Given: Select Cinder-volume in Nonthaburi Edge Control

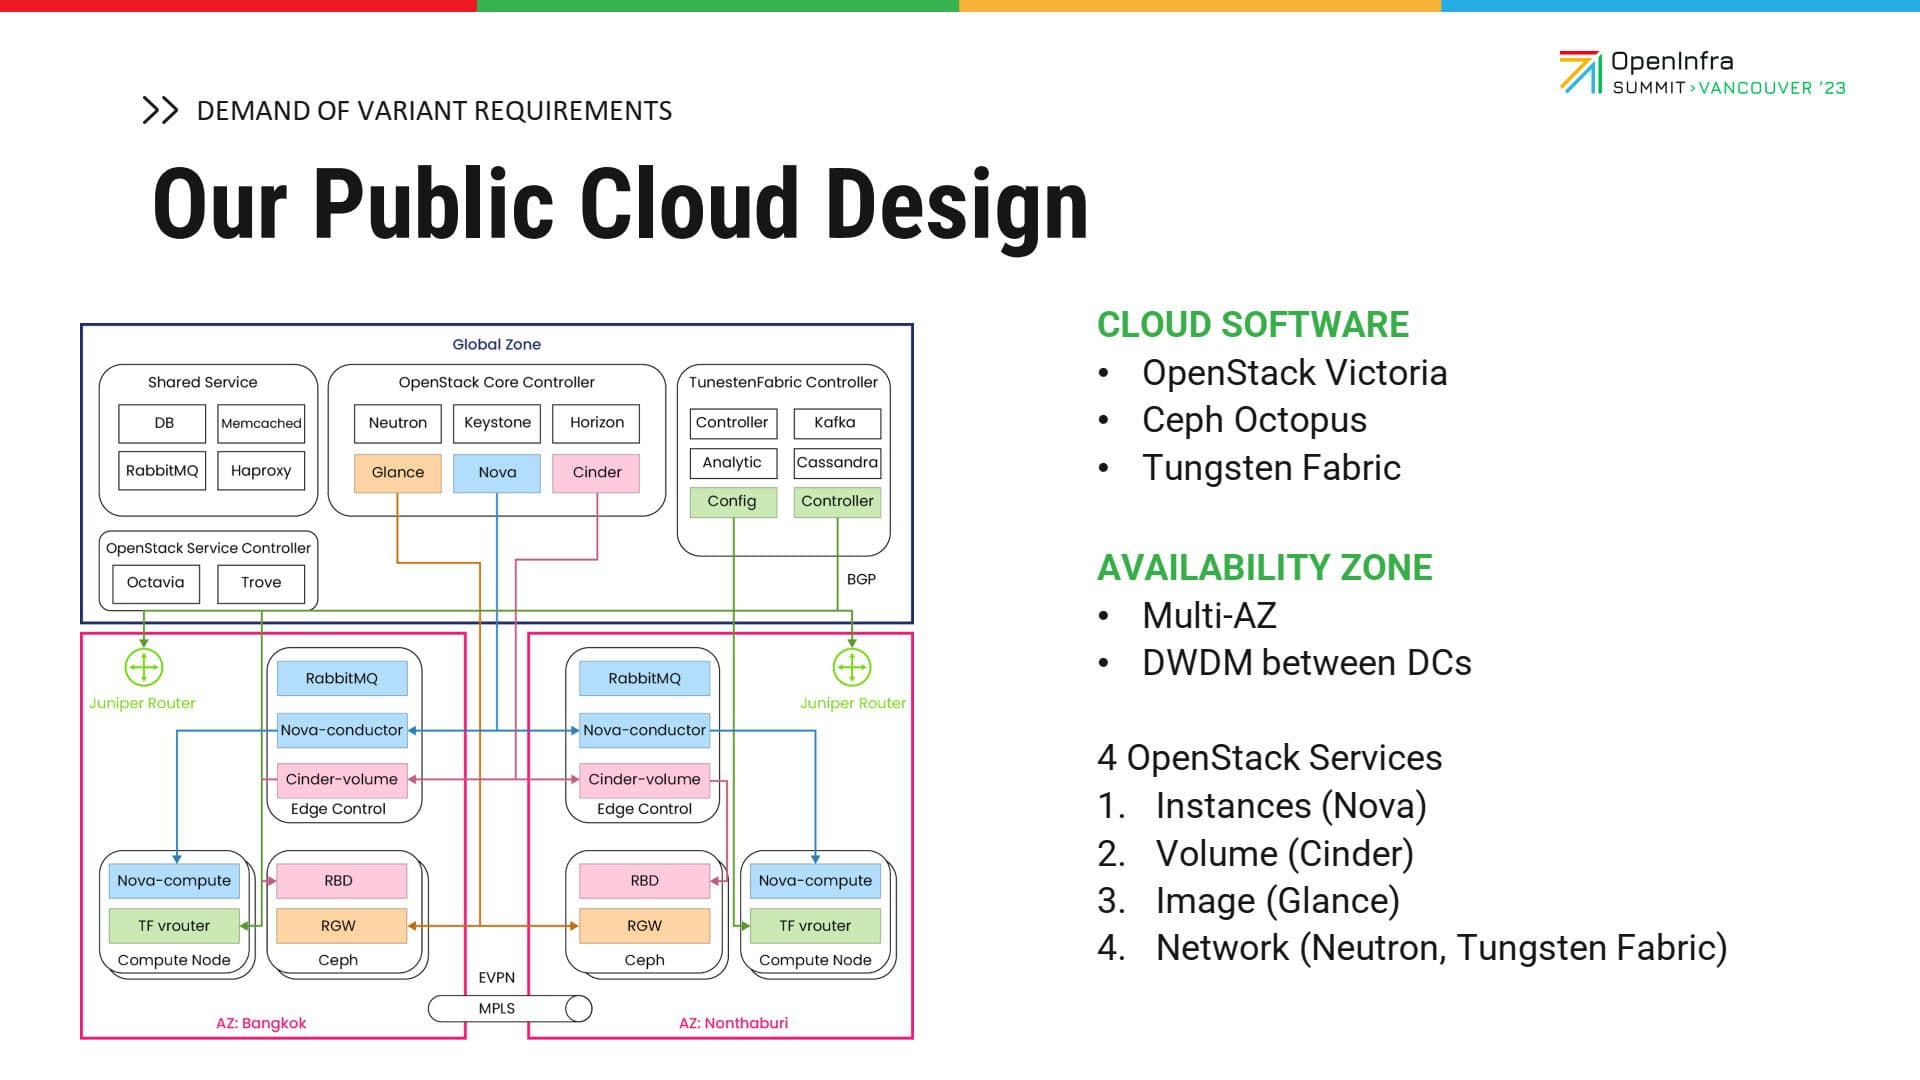Looking at the screenshot, I should [645, 780].
